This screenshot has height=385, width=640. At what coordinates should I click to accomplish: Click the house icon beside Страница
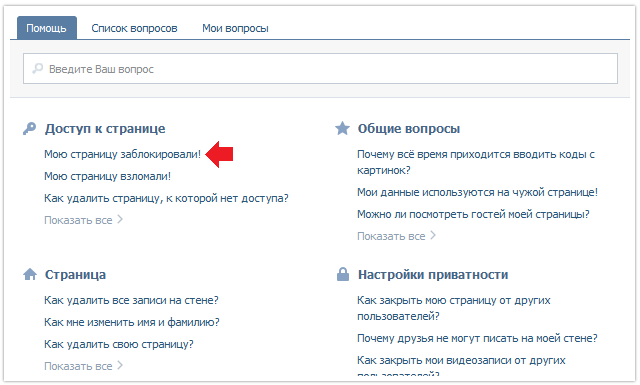[30, 274]
